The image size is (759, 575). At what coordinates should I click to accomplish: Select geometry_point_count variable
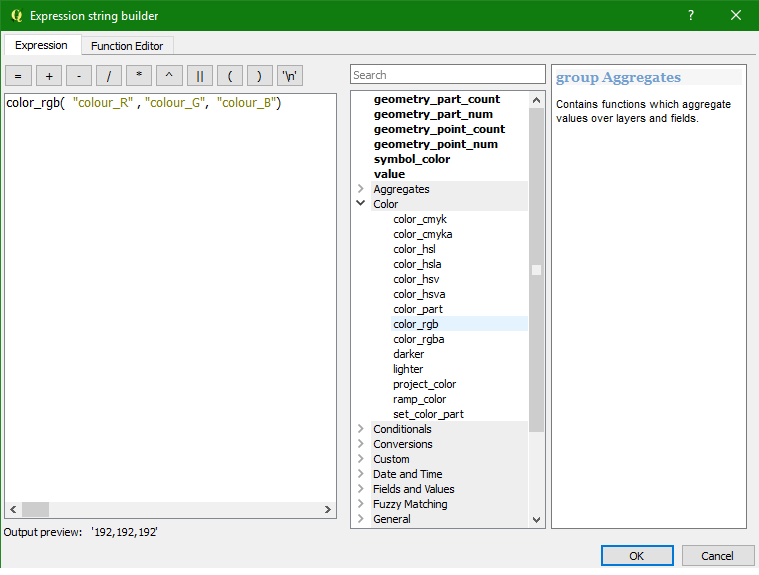[439, 129]
